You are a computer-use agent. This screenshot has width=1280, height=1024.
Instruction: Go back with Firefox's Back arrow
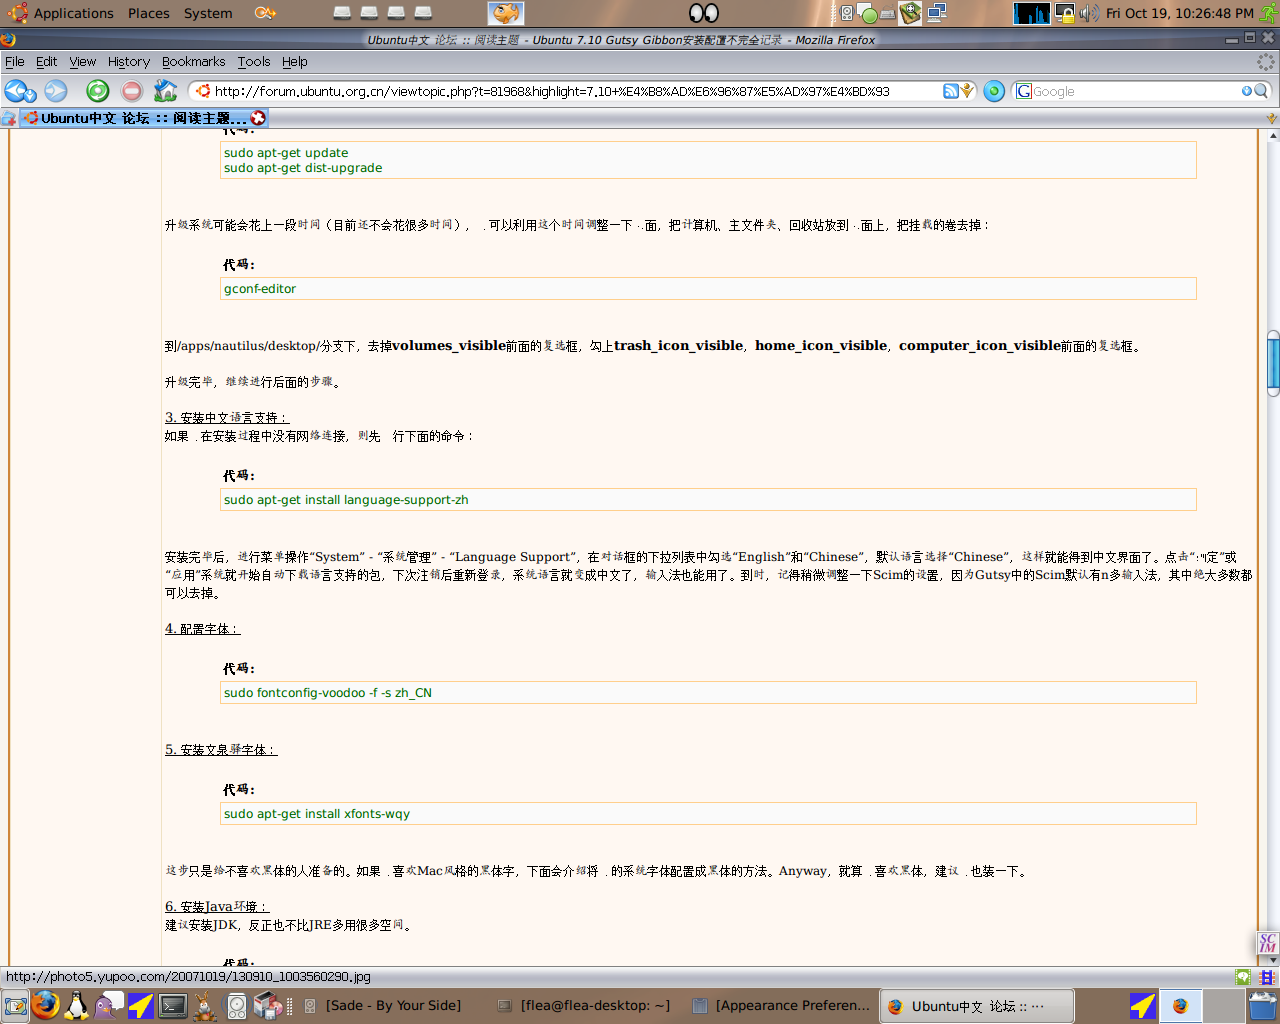[16, 91]
